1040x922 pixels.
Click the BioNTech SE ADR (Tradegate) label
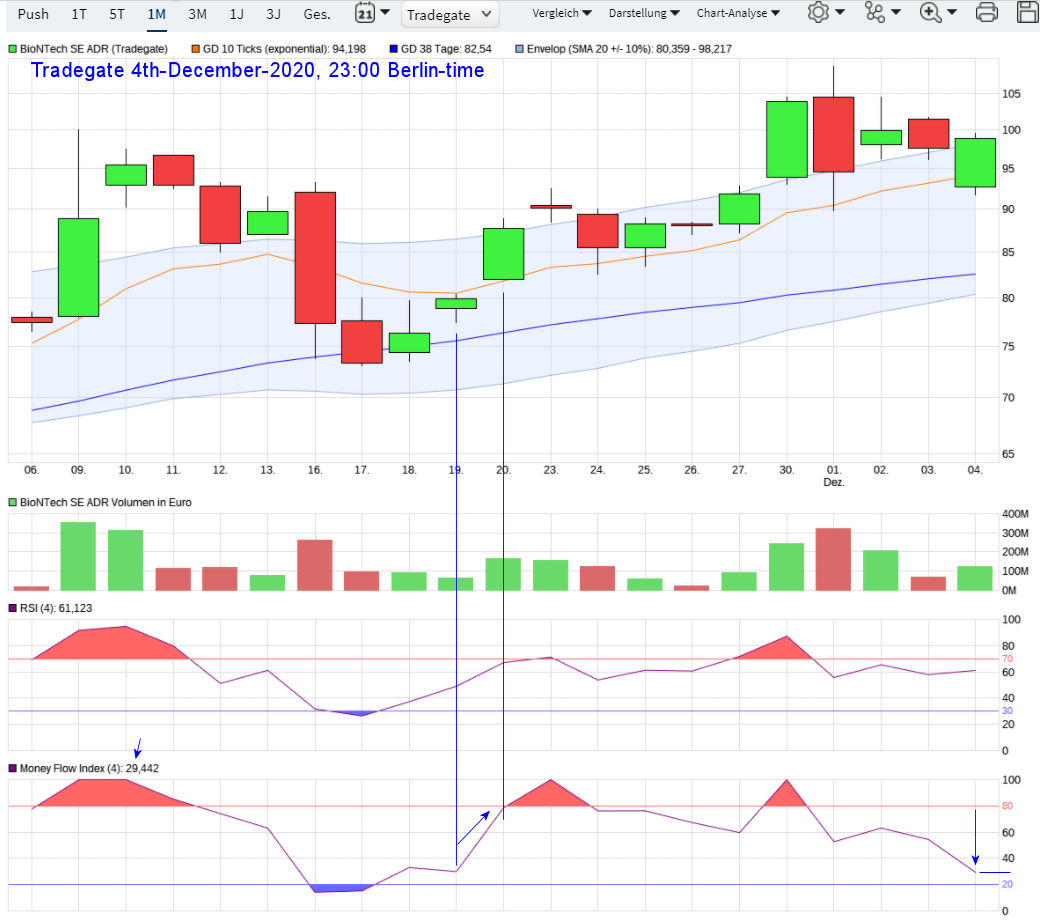coord(94,49)
